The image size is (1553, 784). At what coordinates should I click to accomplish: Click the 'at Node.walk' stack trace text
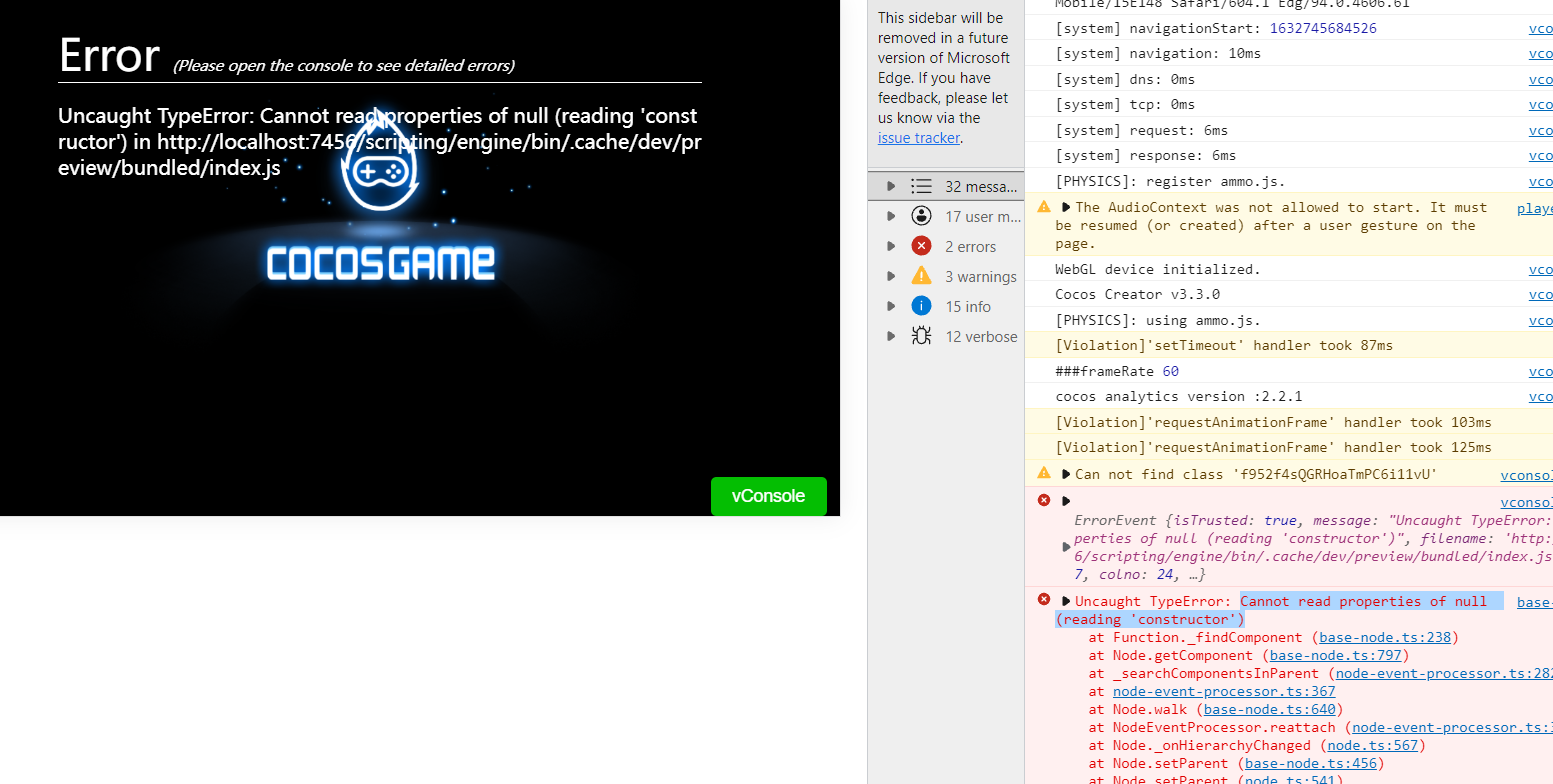(1138, 709)
